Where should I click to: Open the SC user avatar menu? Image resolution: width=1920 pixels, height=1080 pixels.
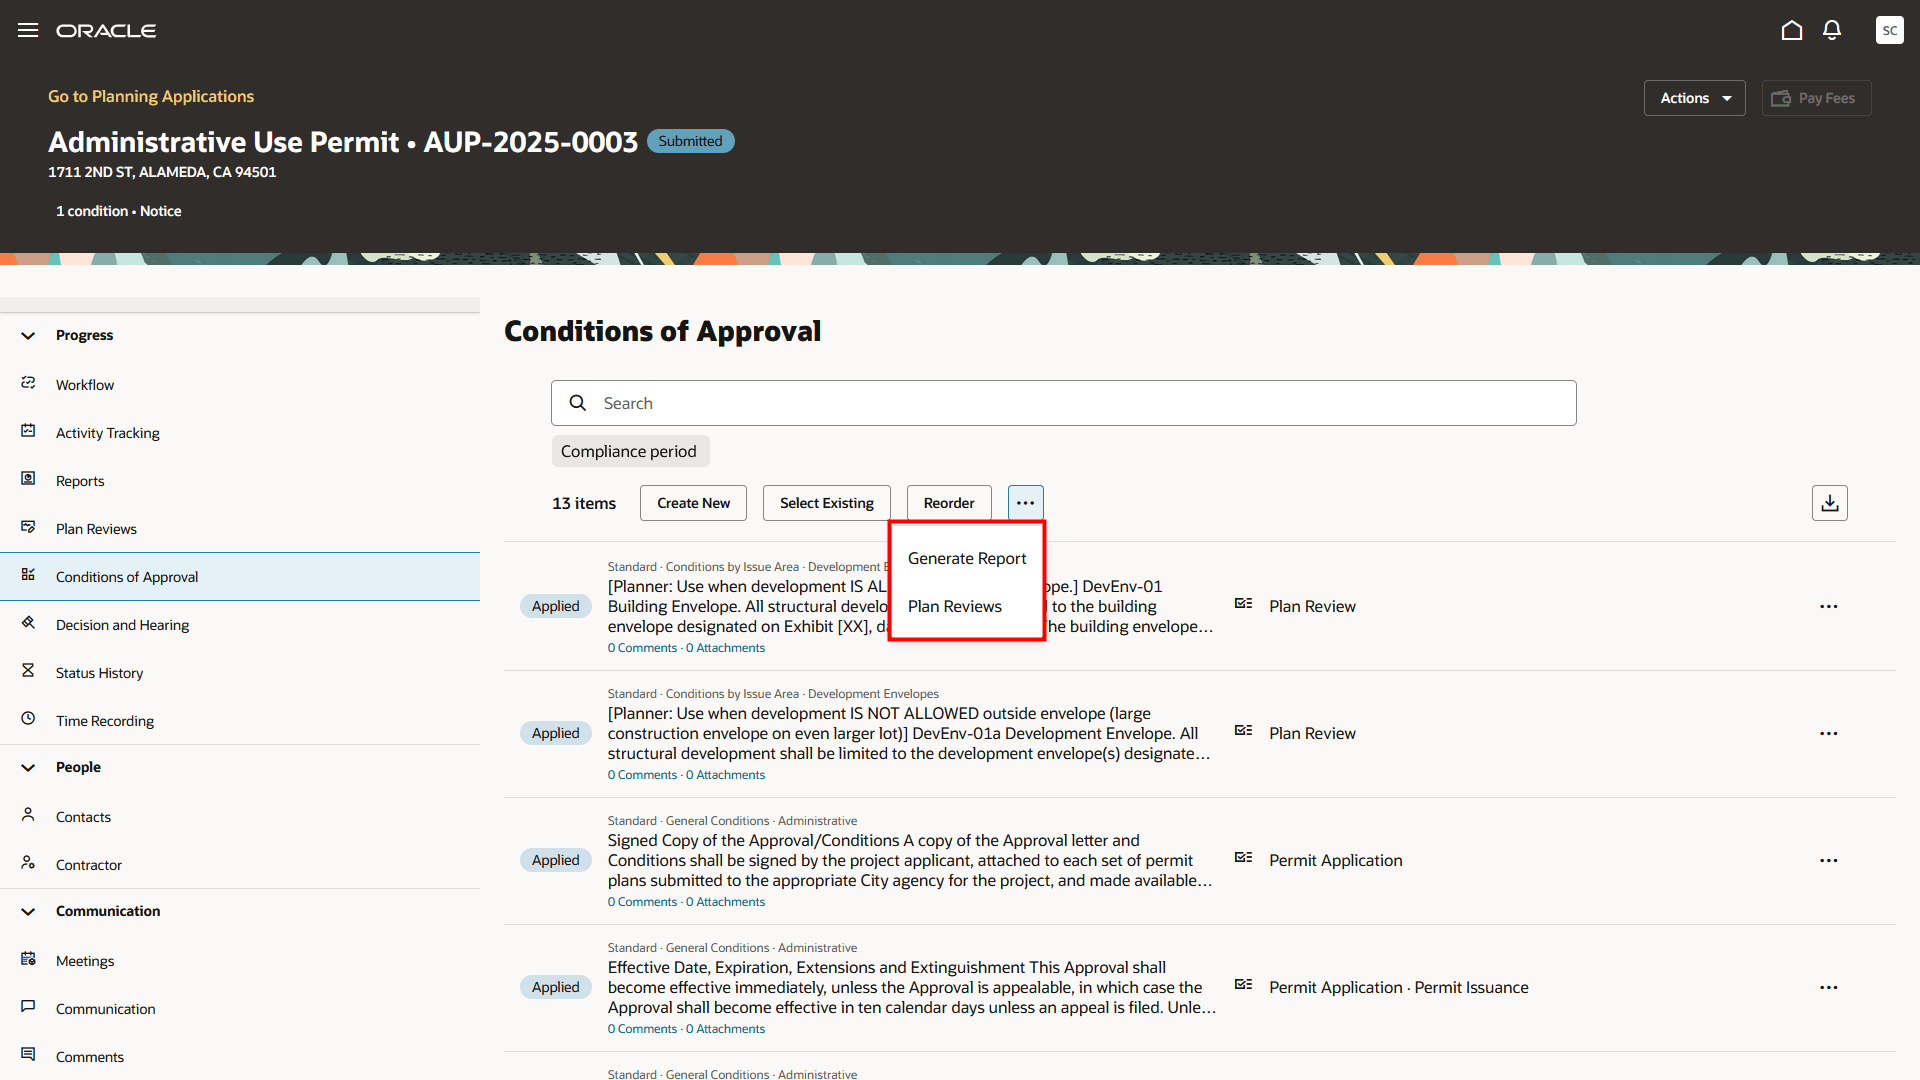(1889, 30)
